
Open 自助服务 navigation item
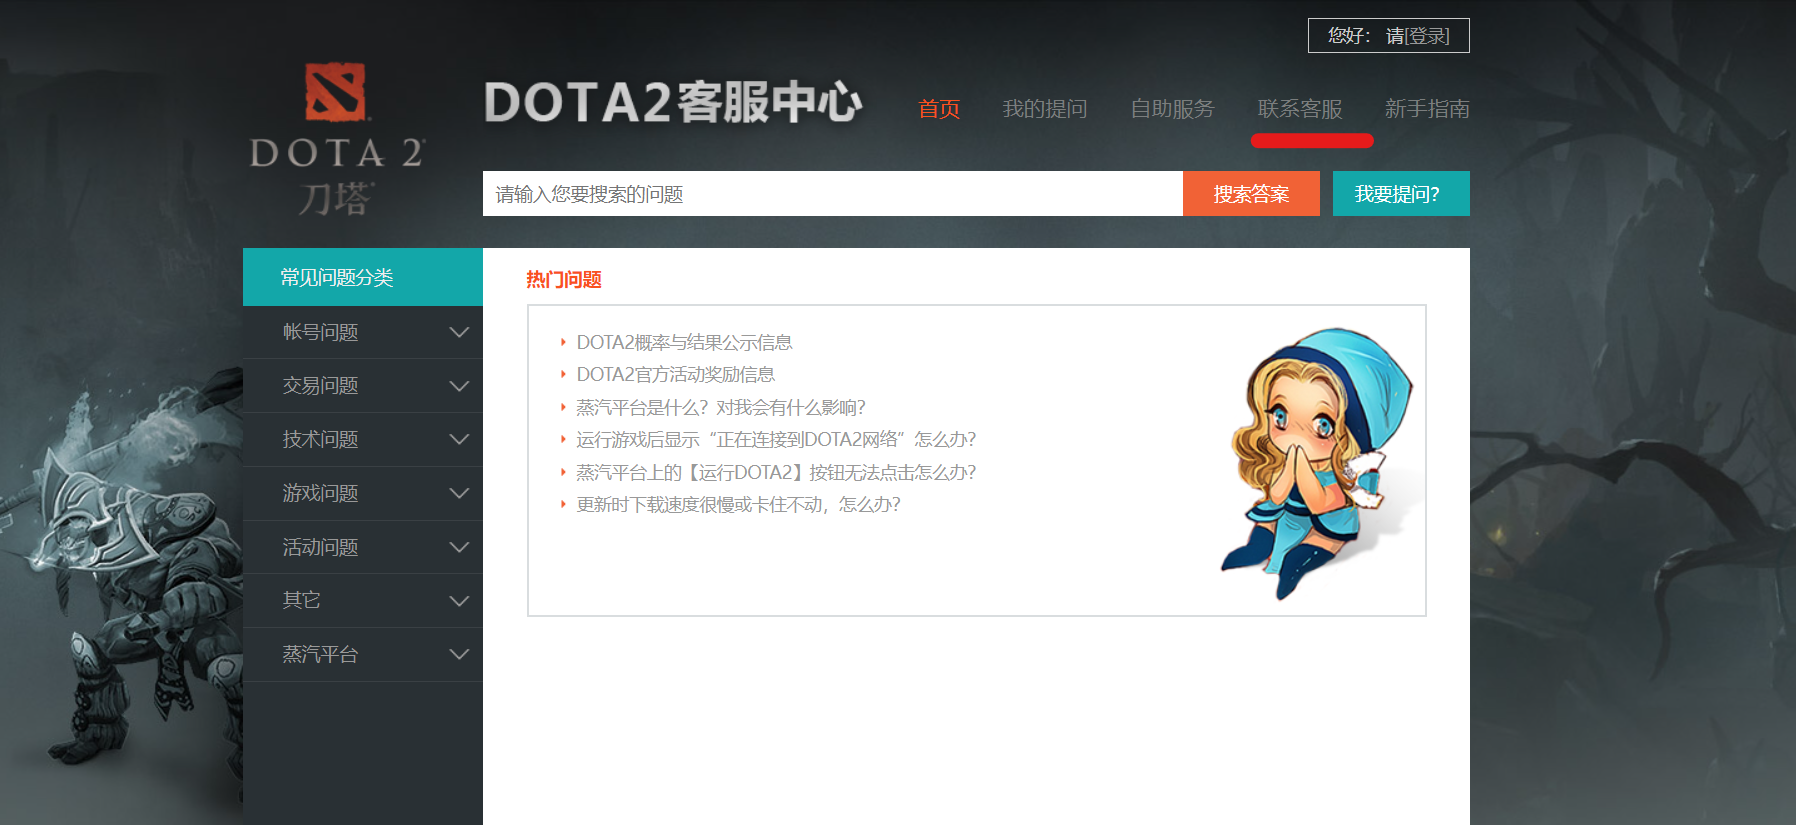1172,109
